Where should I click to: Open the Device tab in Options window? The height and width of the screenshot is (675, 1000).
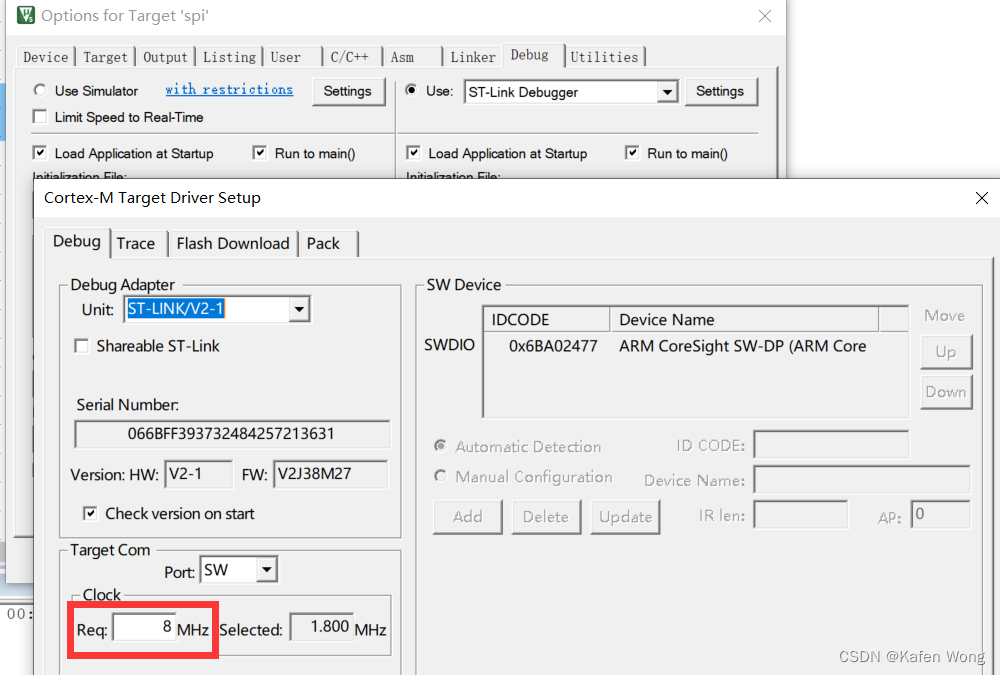coord(45,57)
